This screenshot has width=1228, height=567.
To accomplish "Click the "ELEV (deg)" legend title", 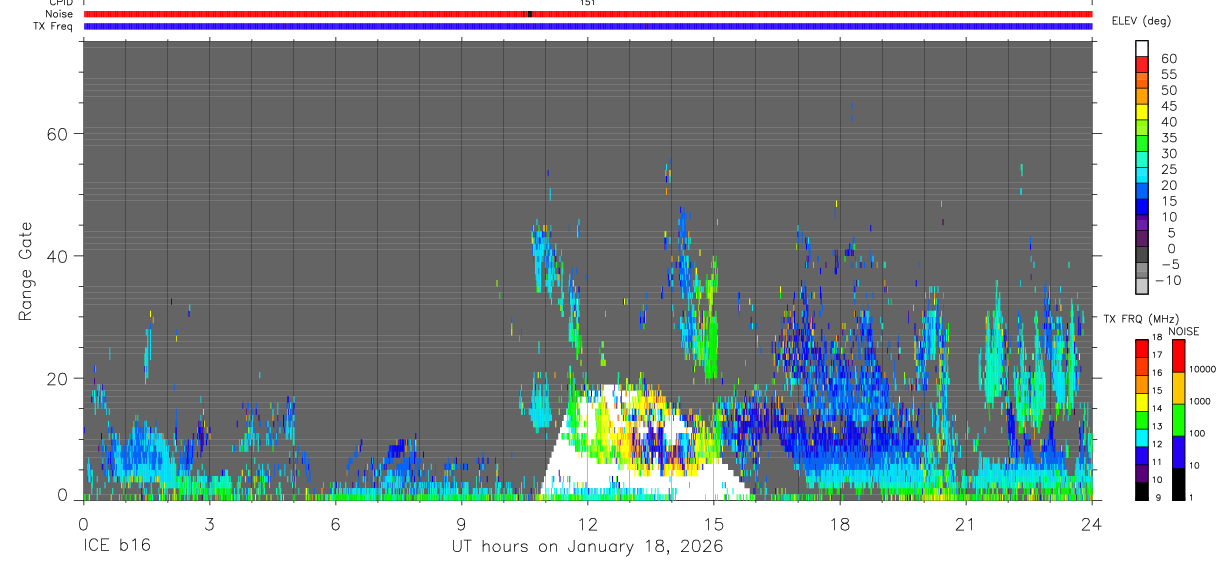I will (1141, 21).
